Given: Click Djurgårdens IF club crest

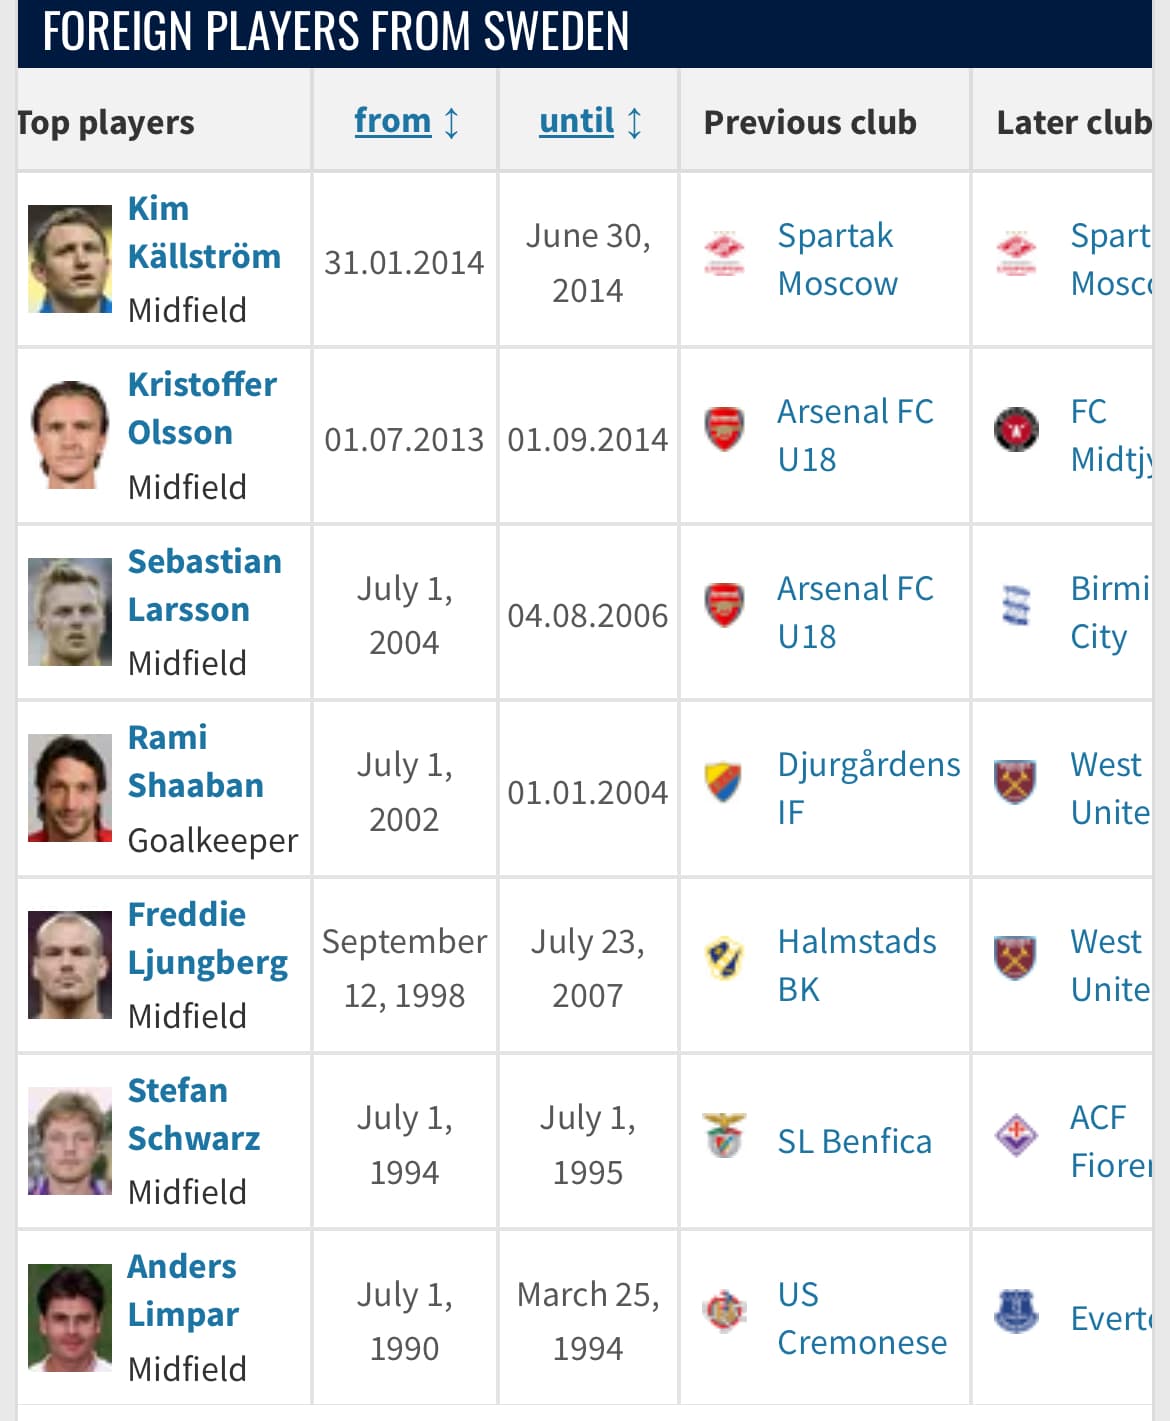Looking at the screenshot, I should (724, 783).
